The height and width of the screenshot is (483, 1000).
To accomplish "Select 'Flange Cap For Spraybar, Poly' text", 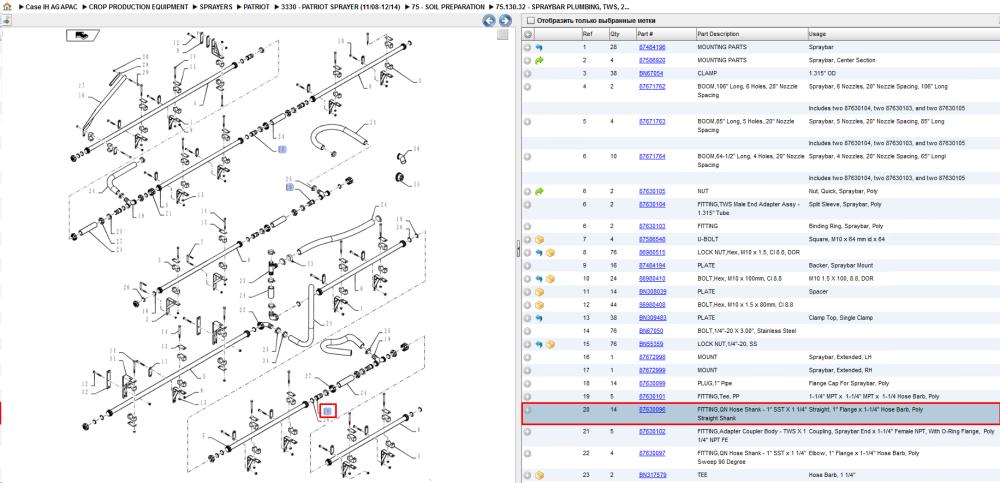I will point(849,383).
